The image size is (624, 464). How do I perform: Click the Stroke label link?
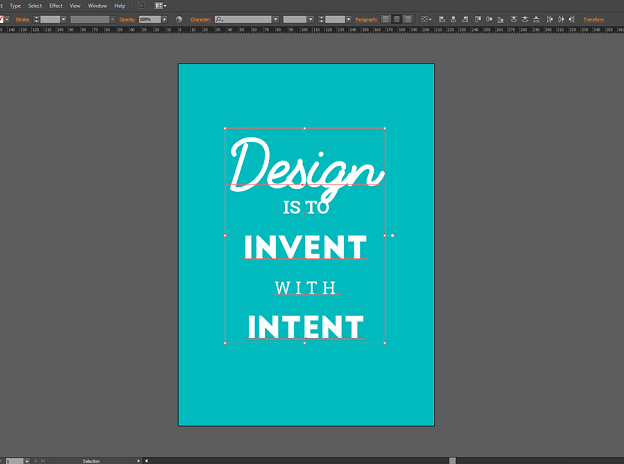point(23,19)
